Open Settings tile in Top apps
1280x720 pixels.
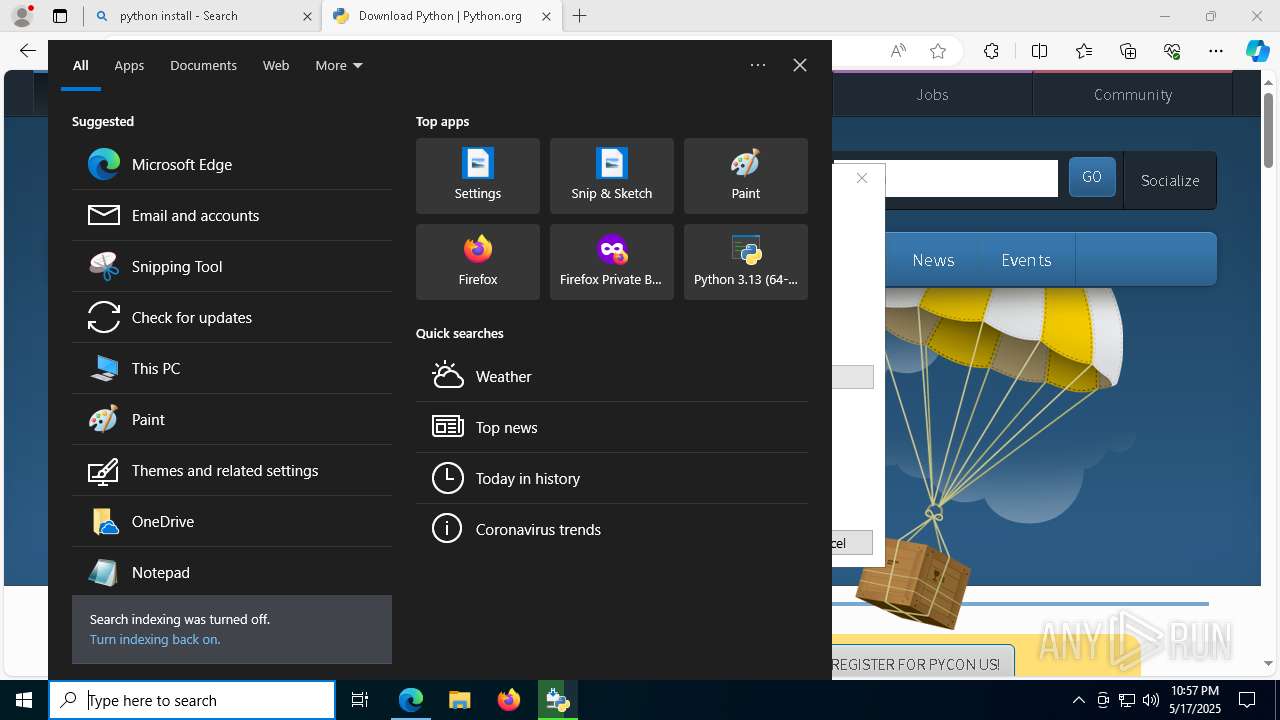click(x=478, y=176)
